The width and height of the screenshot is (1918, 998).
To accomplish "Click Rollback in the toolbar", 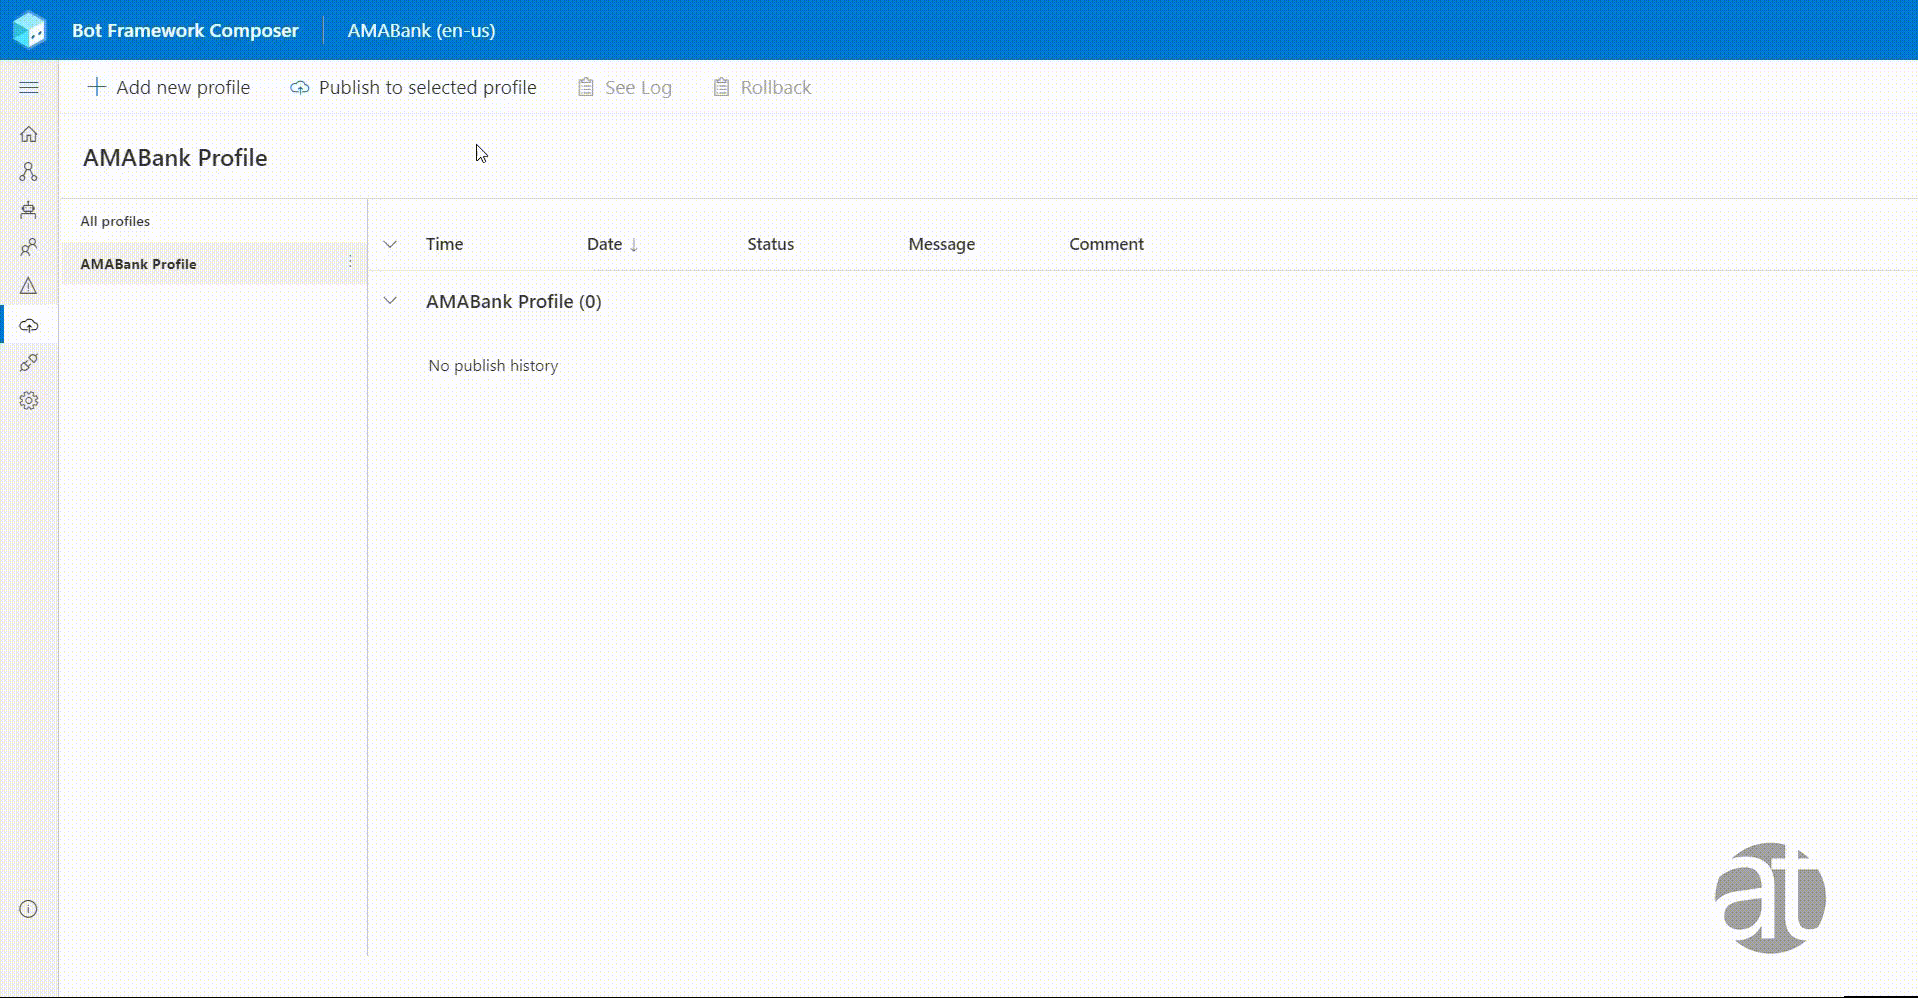I will click(762, 88).
